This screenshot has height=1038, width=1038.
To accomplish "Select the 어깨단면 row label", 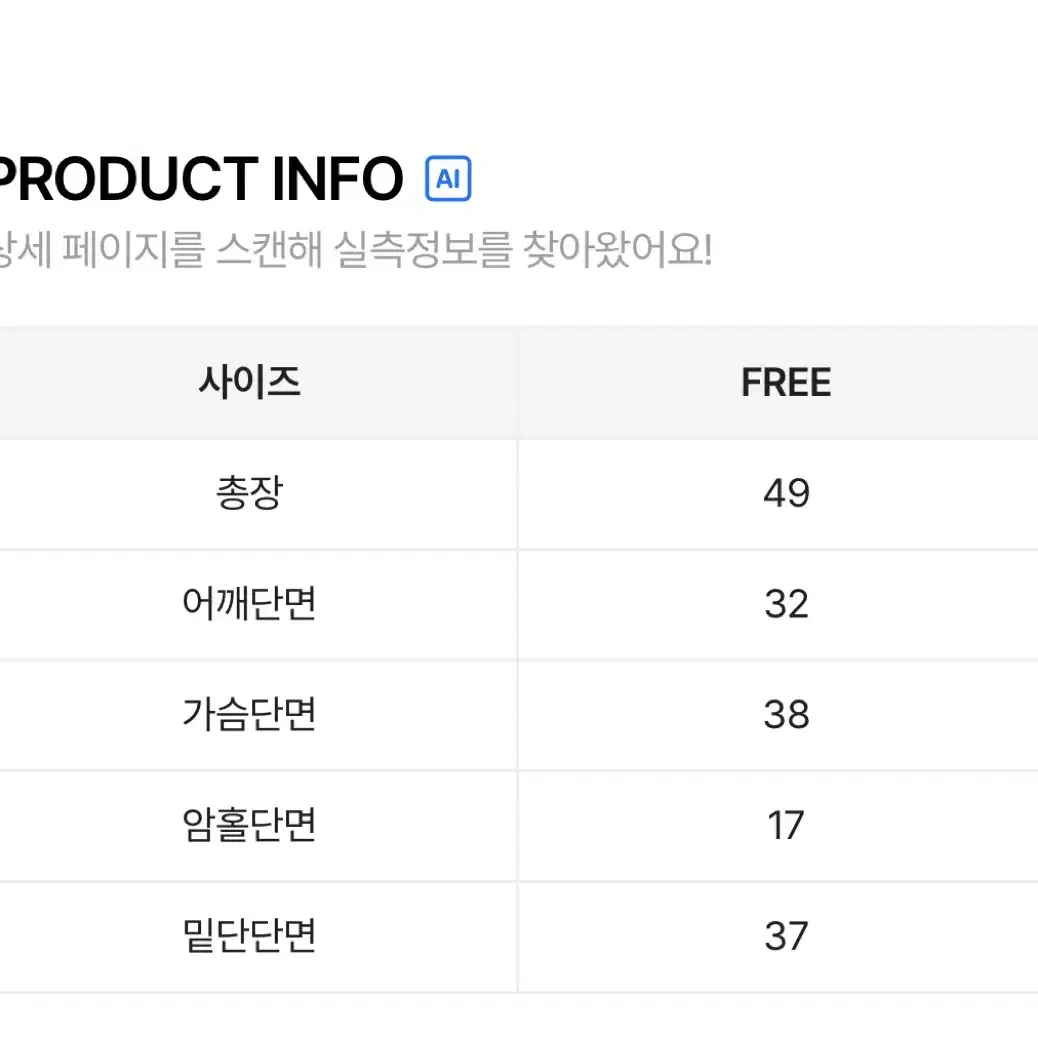I will tap(250, 604).
